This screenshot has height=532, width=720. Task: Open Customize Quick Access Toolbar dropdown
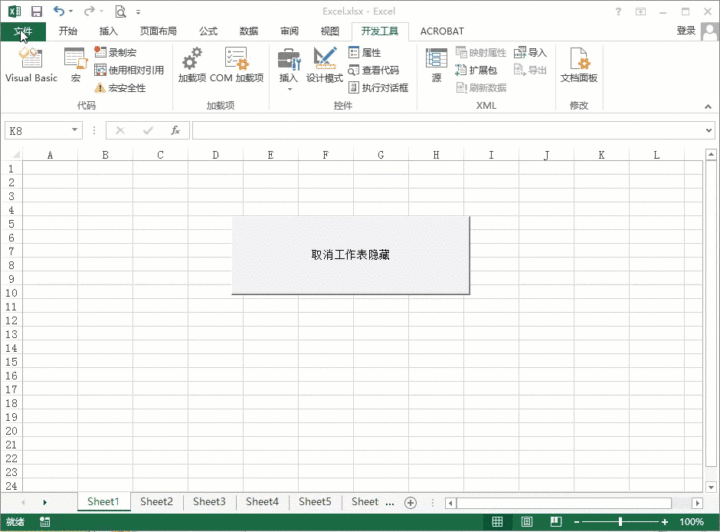pyautogui.click(x=138, y=12)
